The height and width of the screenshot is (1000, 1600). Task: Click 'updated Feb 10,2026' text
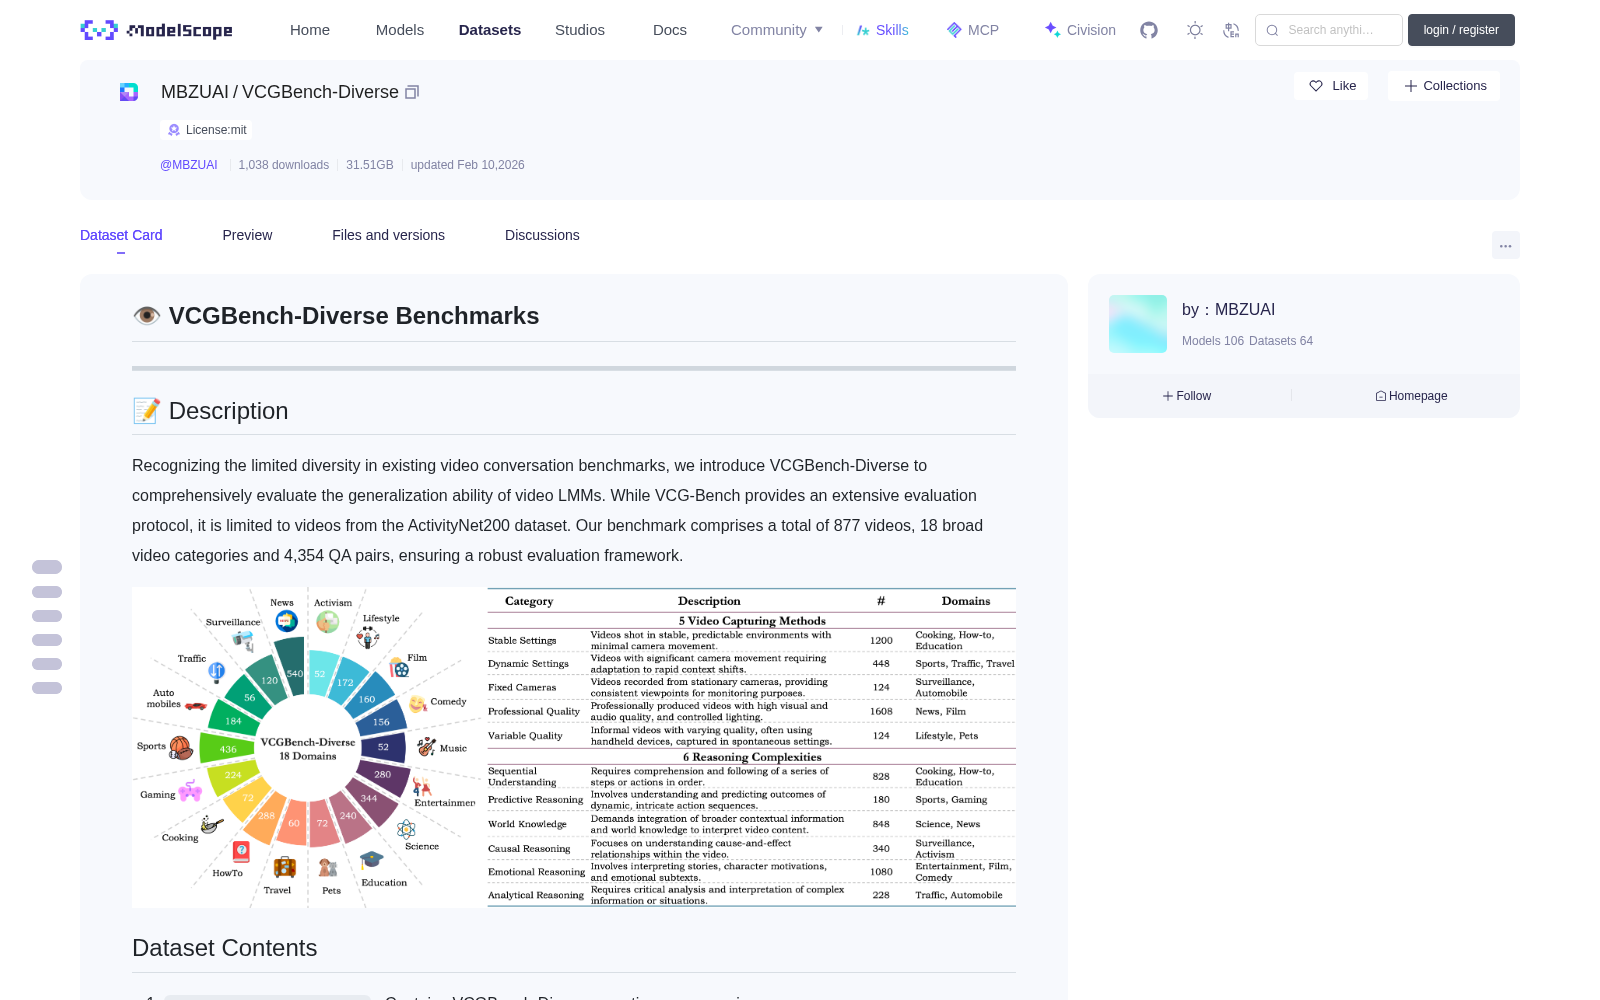click(467, 165)
